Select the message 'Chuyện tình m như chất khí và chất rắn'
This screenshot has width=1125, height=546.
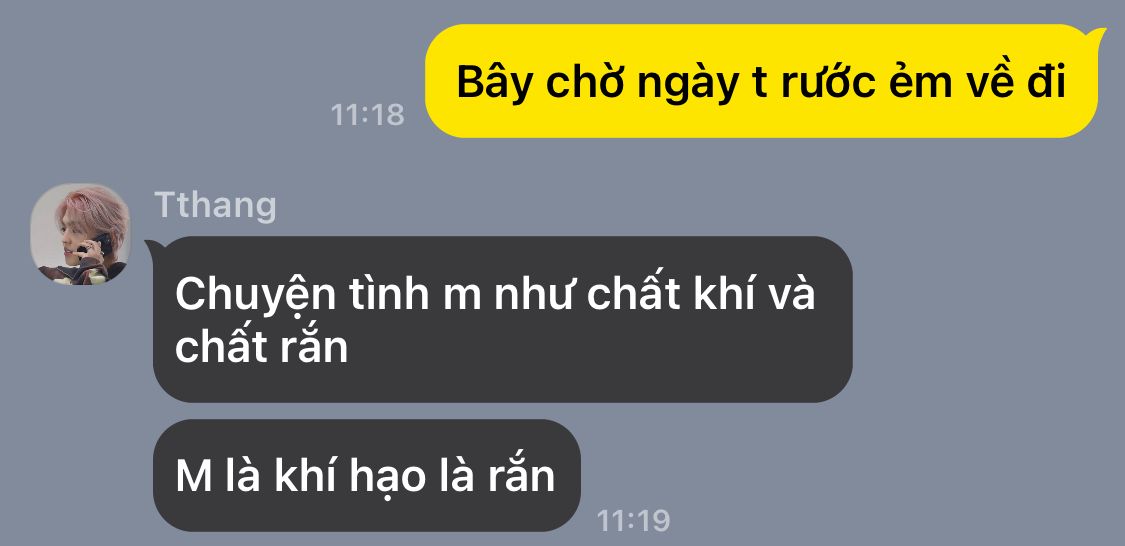click(502, 319)
